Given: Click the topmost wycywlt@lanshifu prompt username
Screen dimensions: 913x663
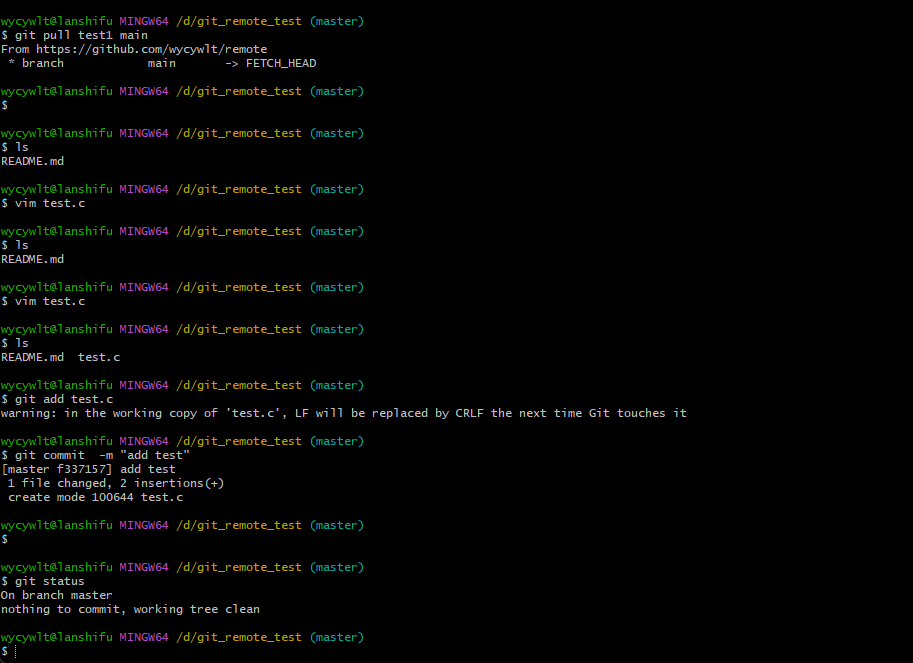Looking at the screenshot, I should point(56,22).
